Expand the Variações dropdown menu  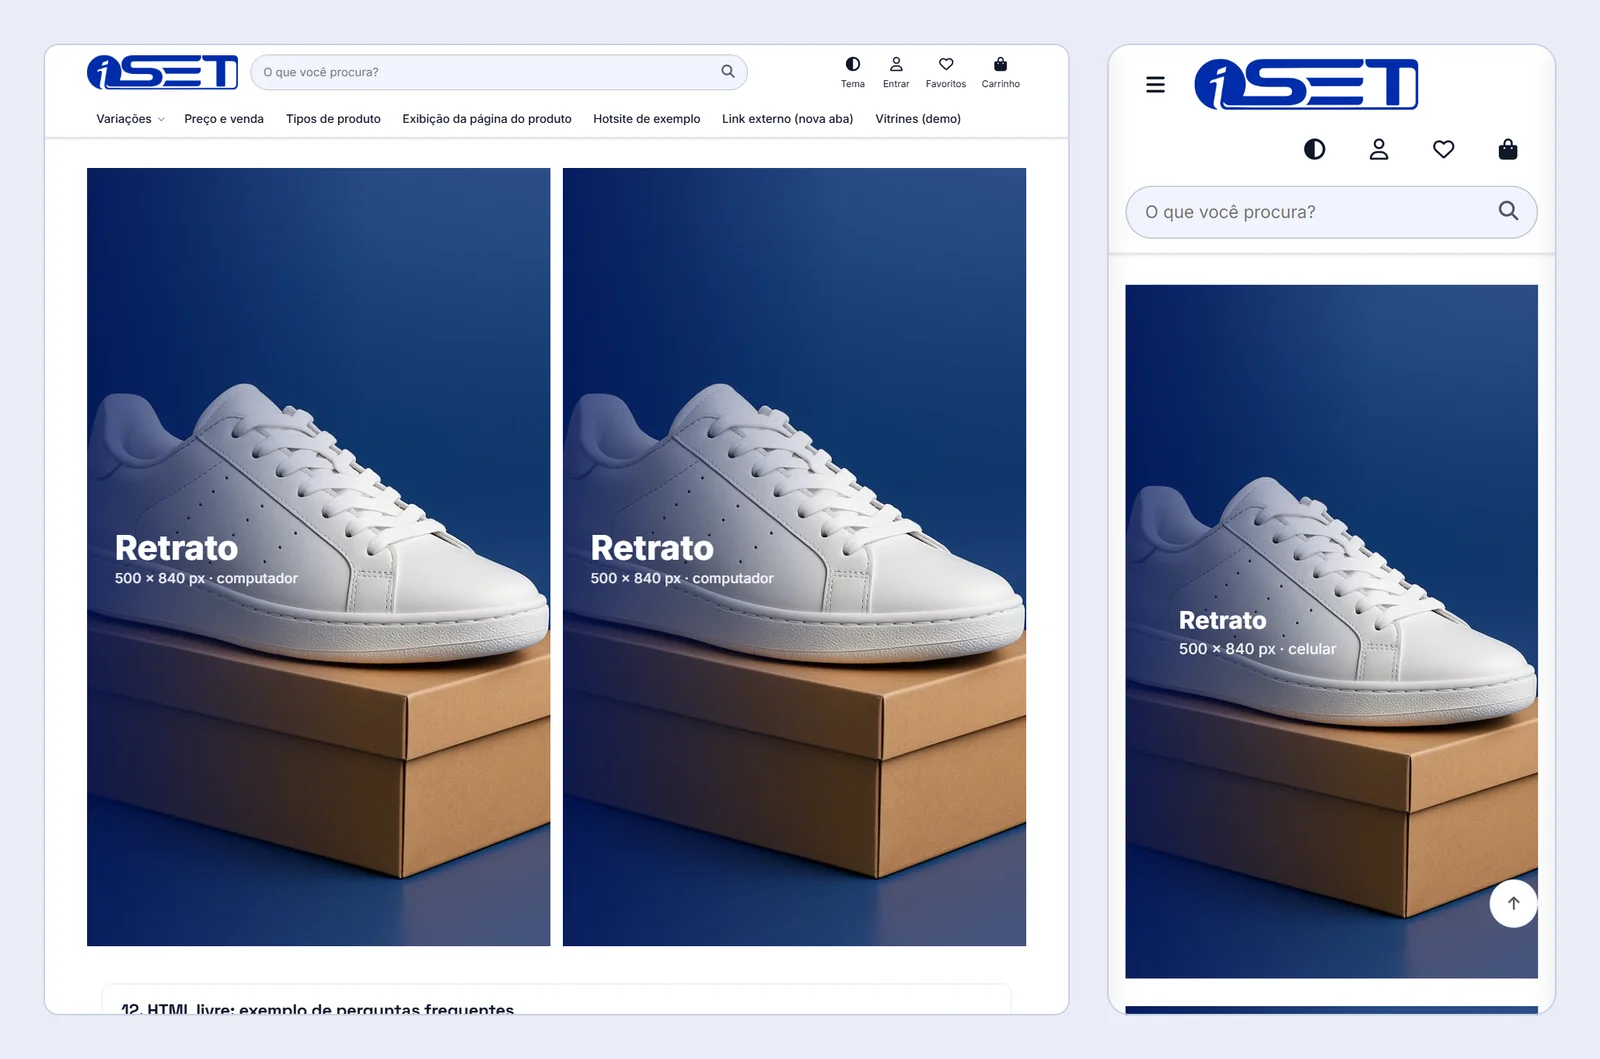[x=130, y=119]
